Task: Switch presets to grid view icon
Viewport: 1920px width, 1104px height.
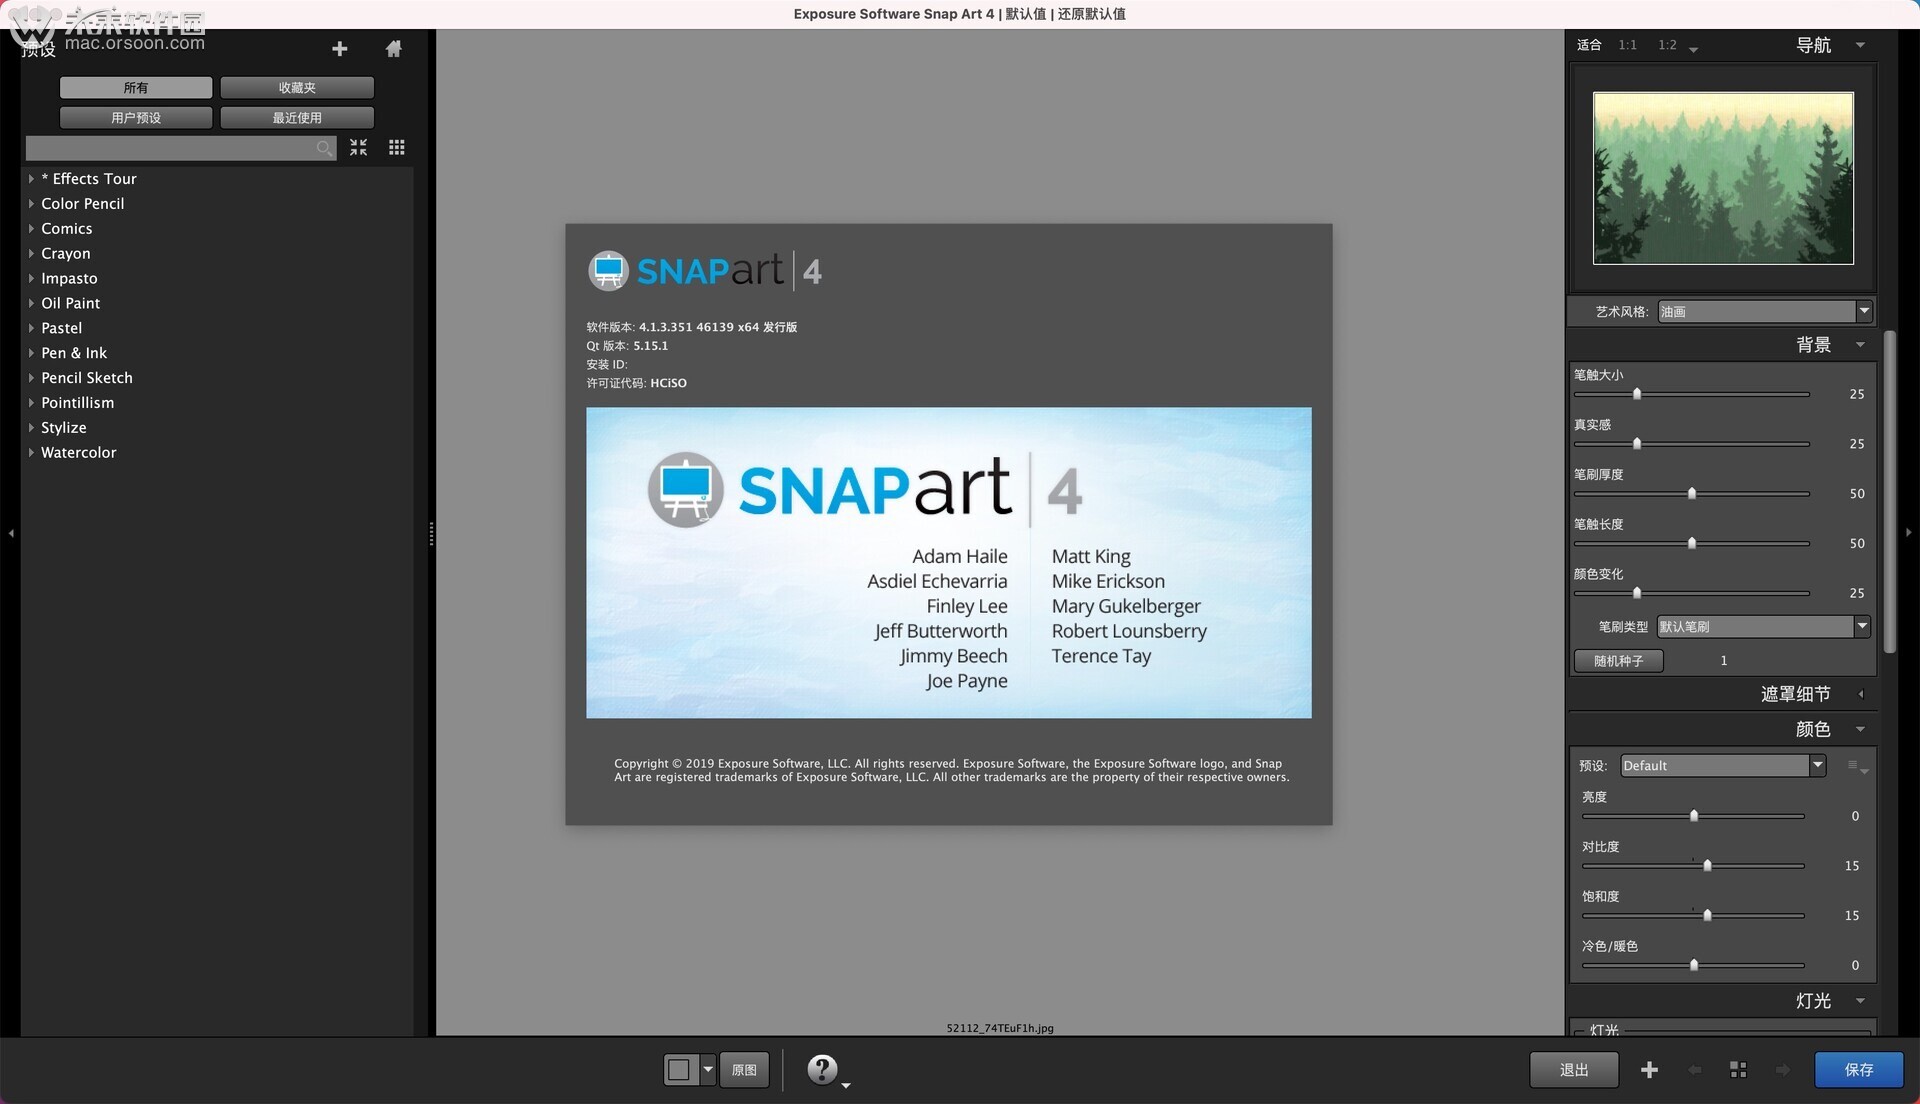Action: (397, 148)
